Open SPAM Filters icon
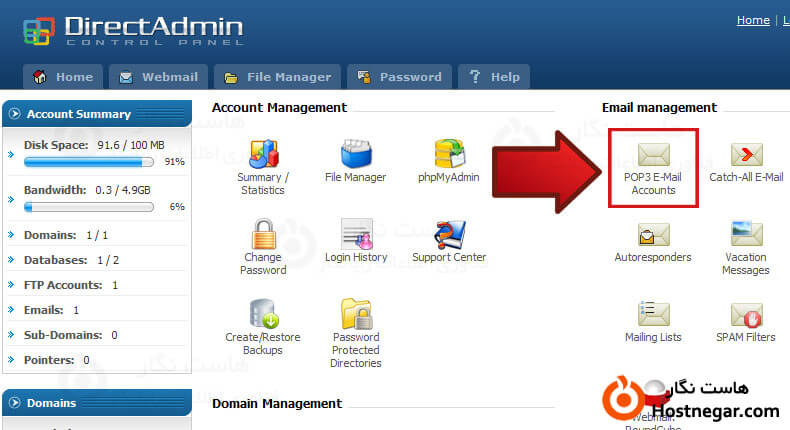The image size is (790, 430). click(x=746, y=315)
